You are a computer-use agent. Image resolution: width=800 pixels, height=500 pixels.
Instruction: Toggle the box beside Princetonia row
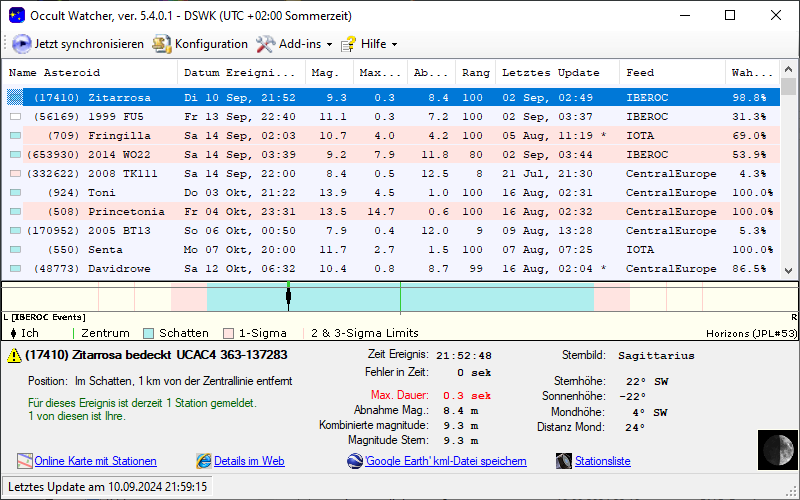(x=14, y=212)
